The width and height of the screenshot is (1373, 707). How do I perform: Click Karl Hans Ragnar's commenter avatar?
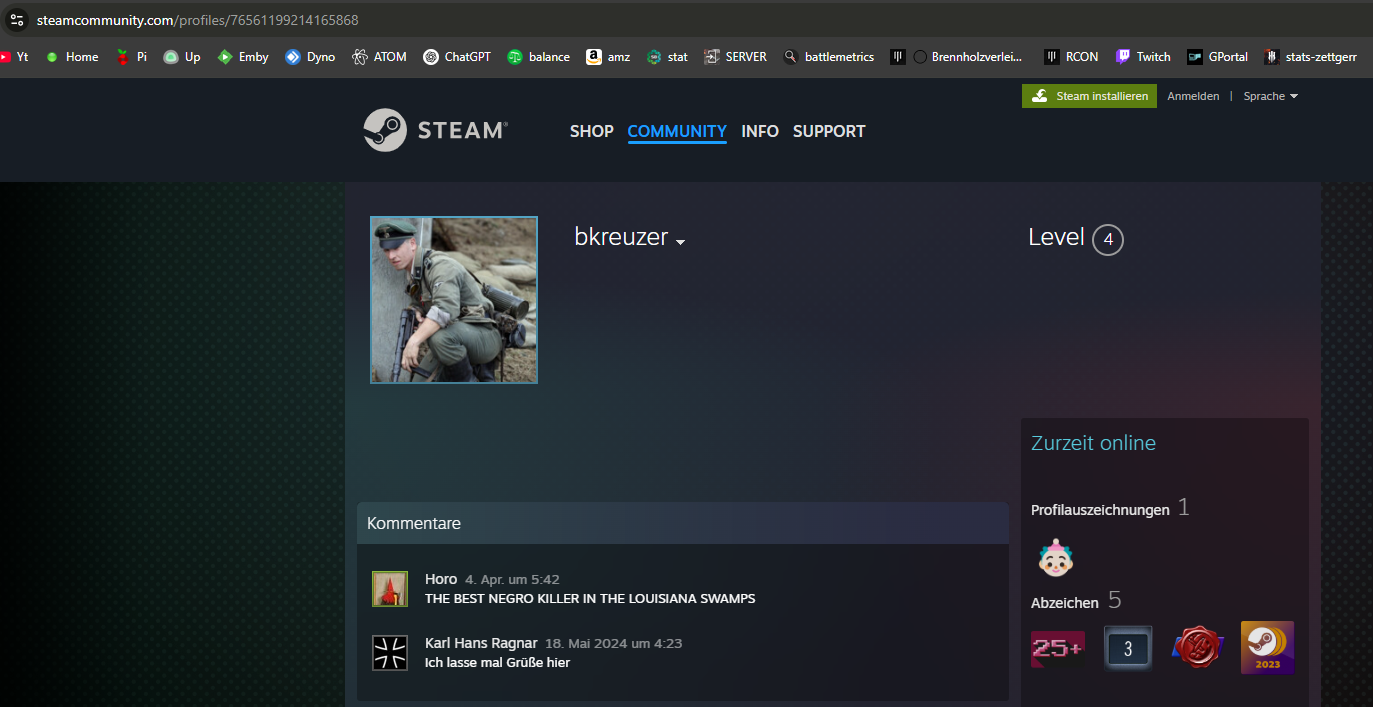coord(389,653)
